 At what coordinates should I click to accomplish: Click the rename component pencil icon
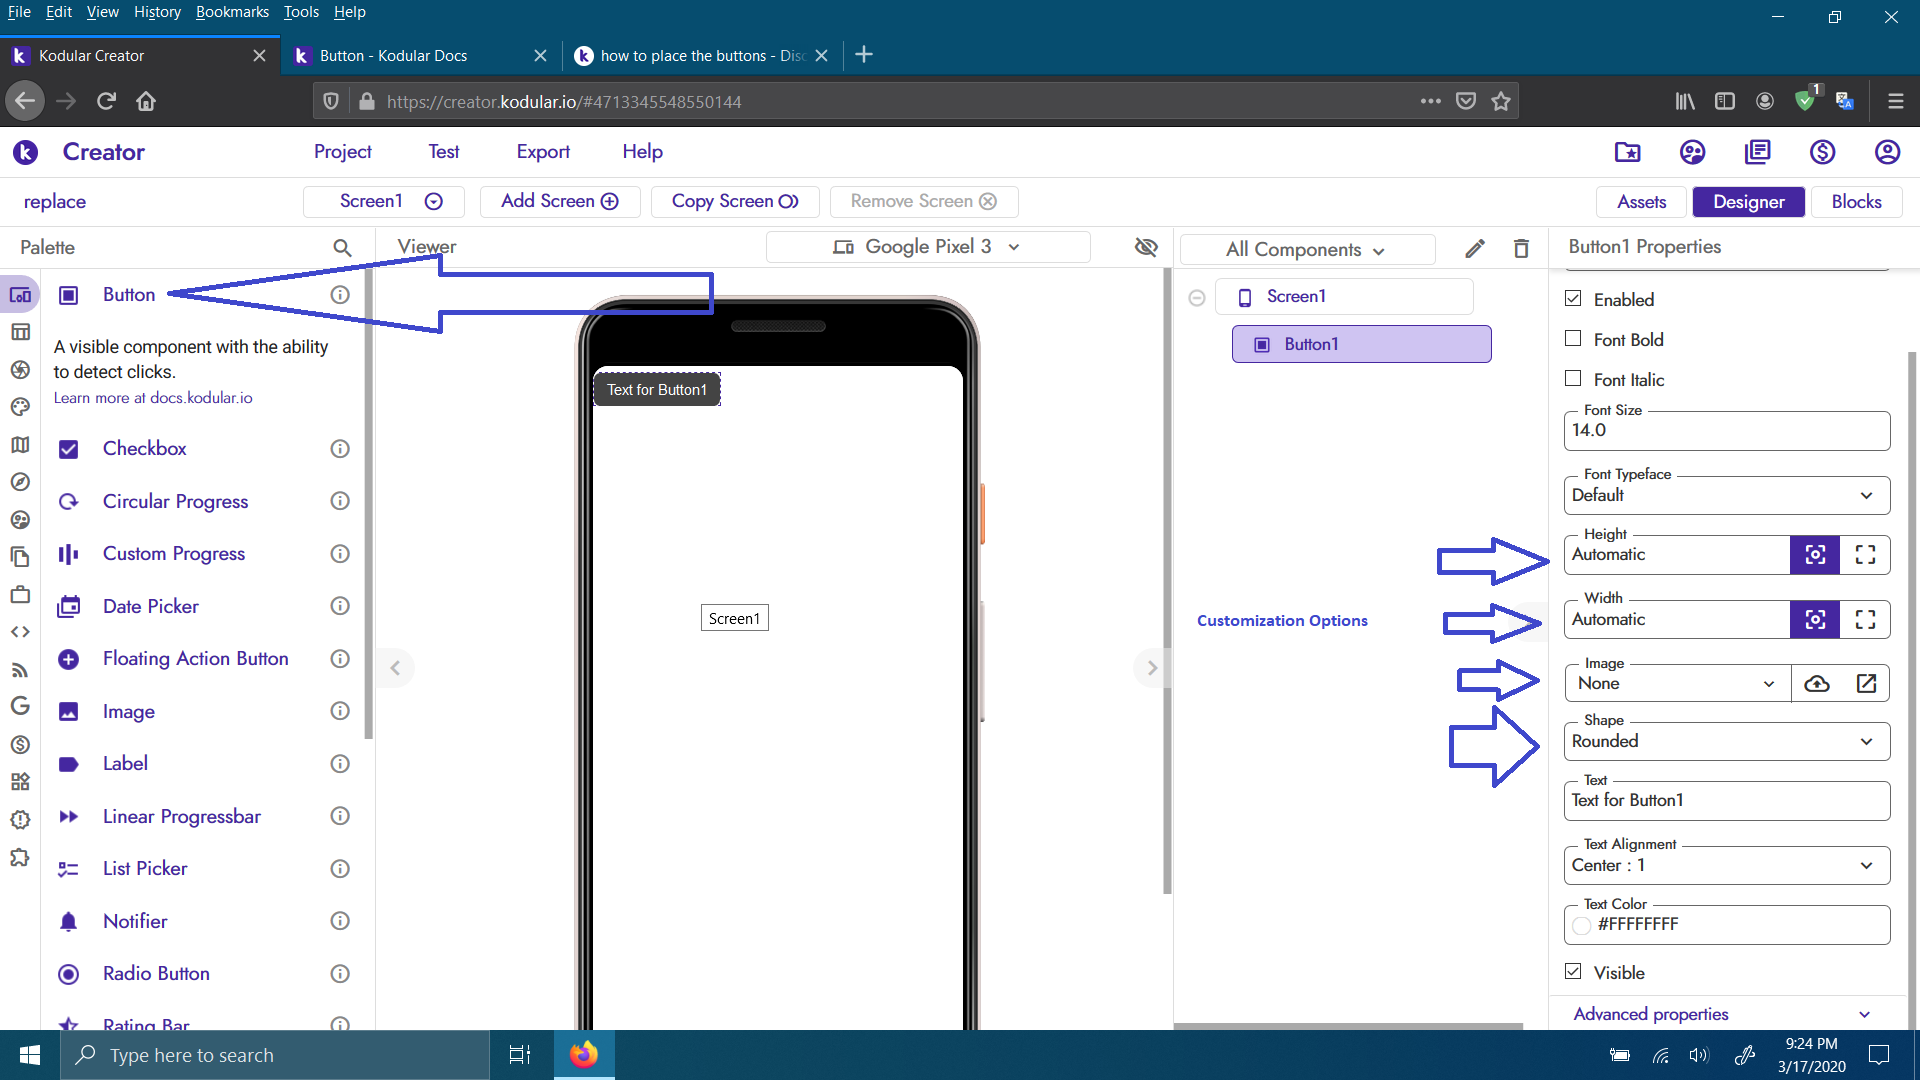coord(1475,249)
